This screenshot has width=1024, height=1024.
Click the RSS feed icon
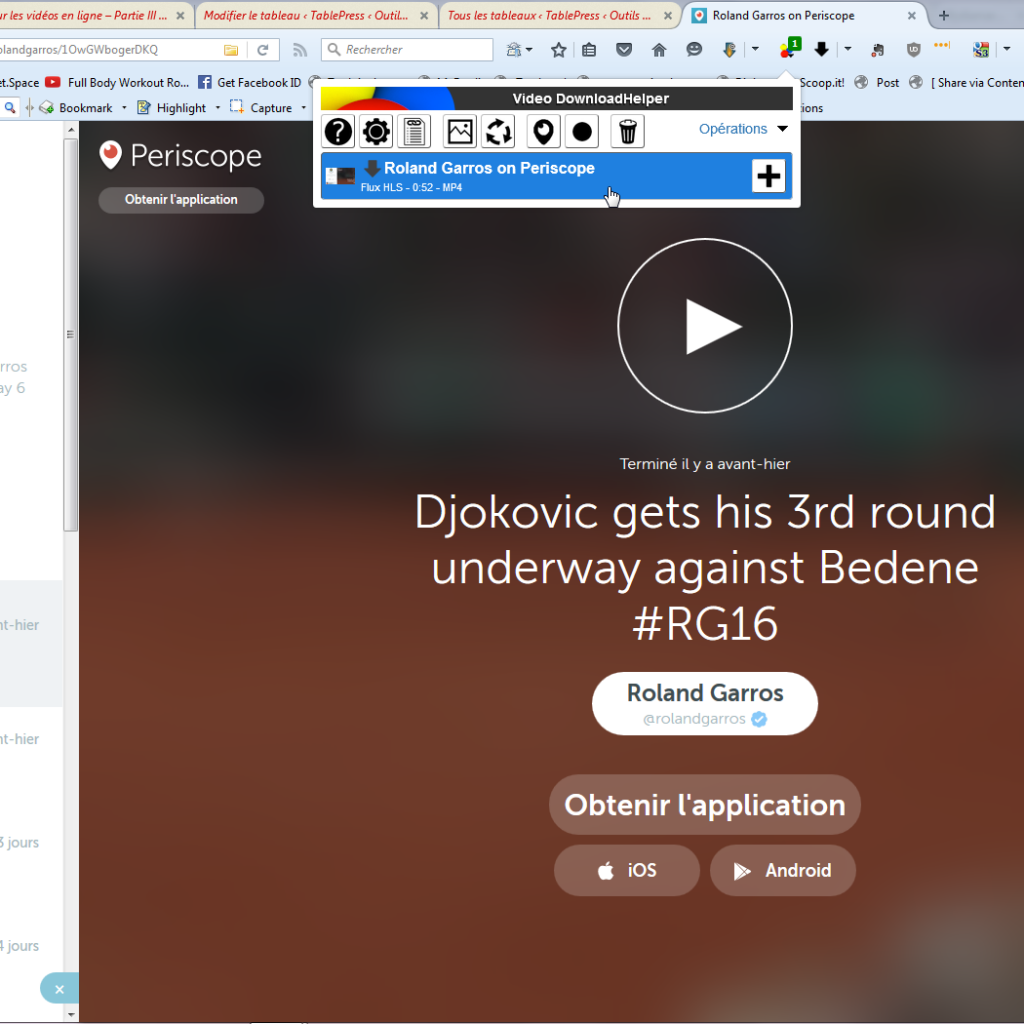tap(300, 50)
